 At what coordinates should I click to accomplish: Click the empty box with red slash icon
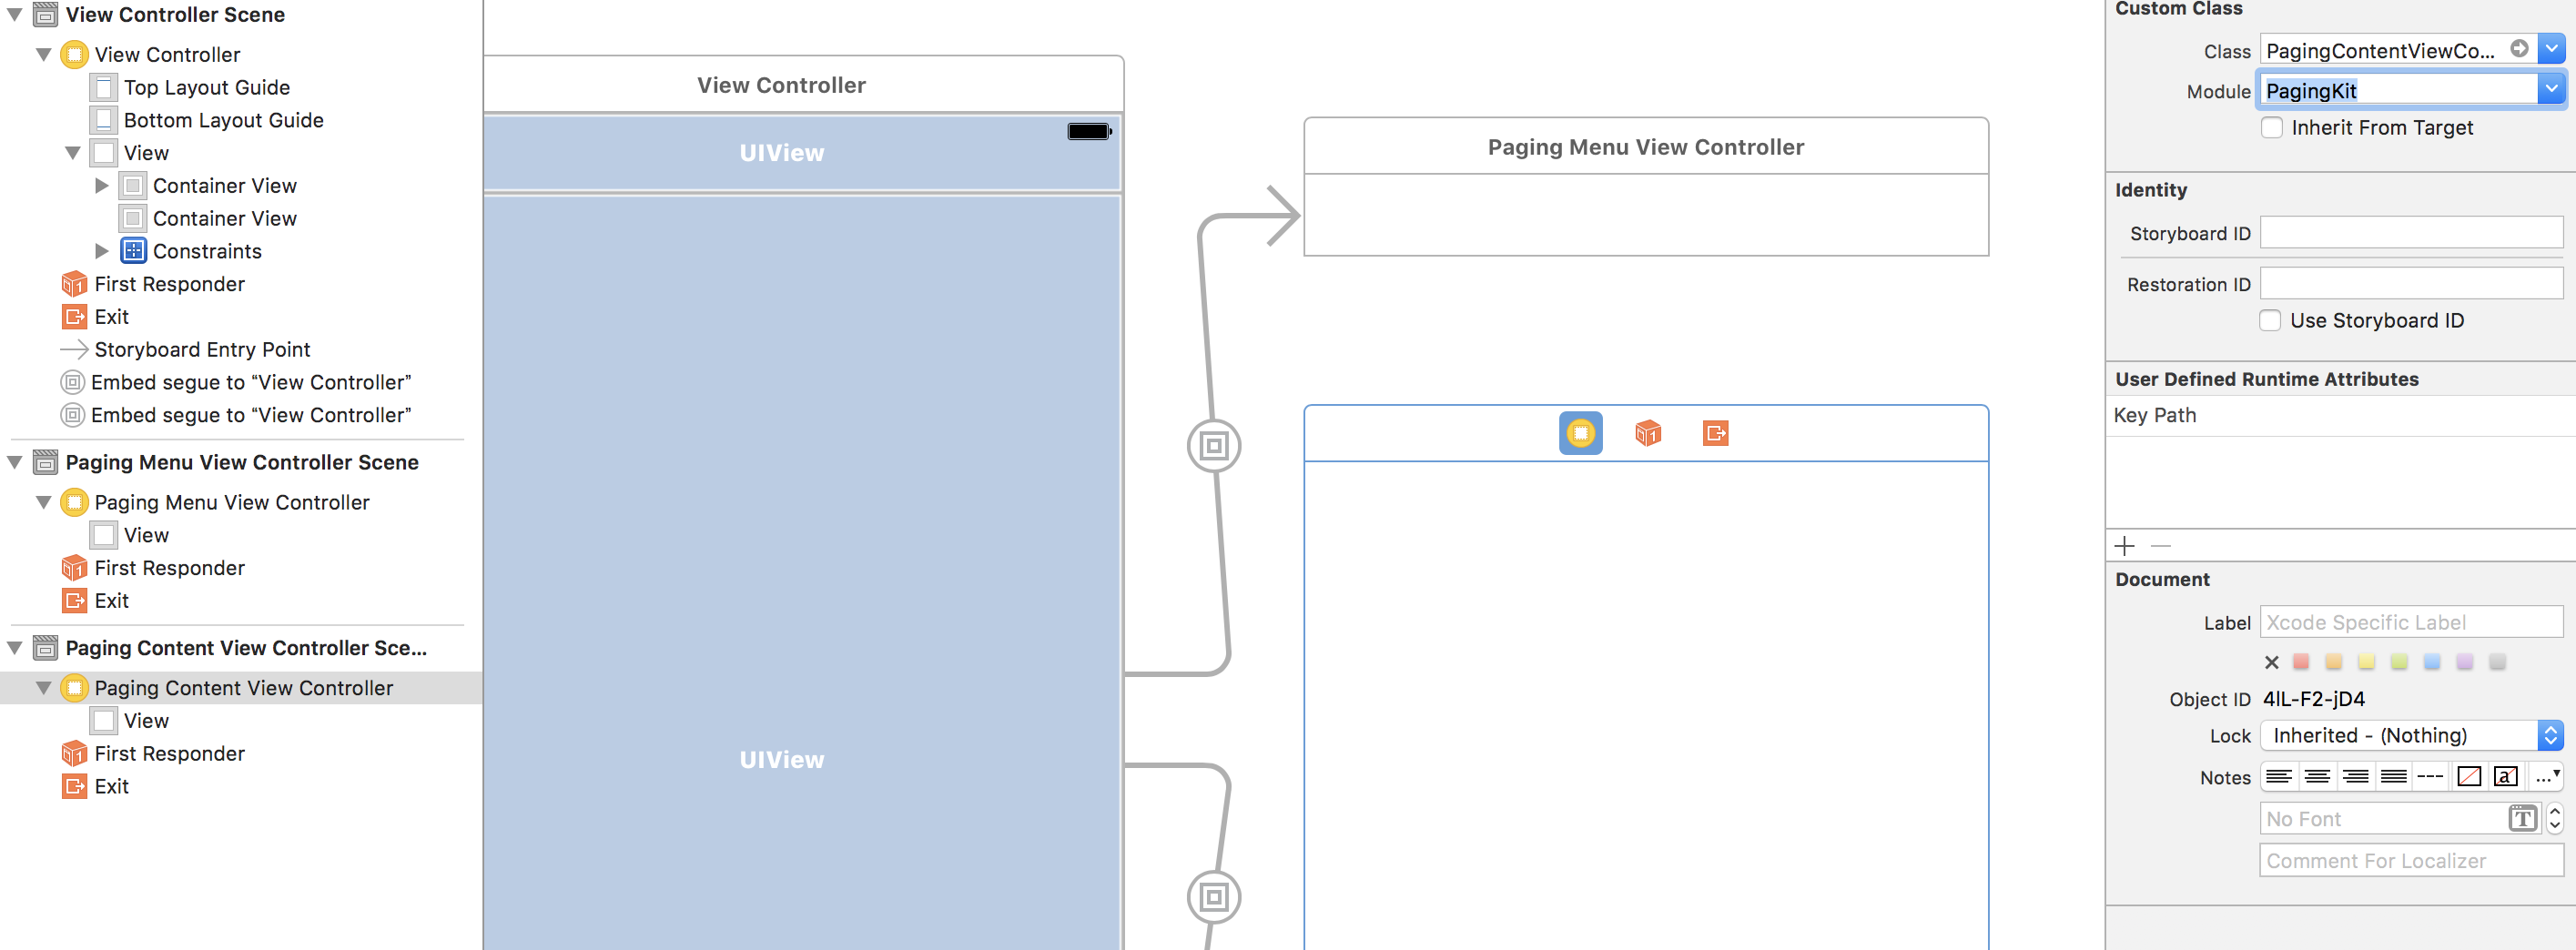point(2469,776)
